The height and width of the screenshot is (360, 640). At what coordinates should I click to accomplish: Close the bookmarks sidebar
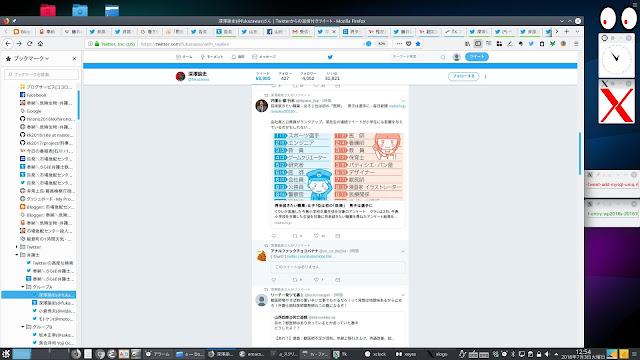point(74,59)
